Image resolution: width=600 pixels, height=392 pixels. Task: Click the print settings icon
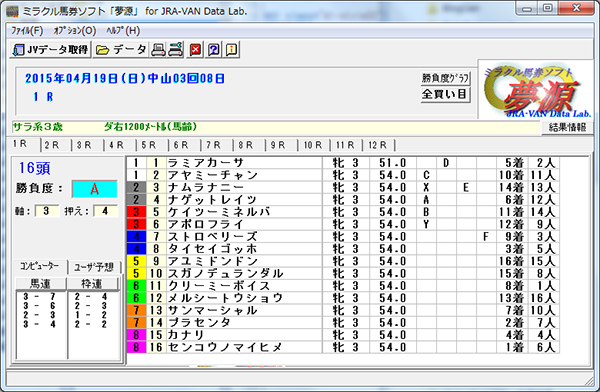(x=176, y=50)
